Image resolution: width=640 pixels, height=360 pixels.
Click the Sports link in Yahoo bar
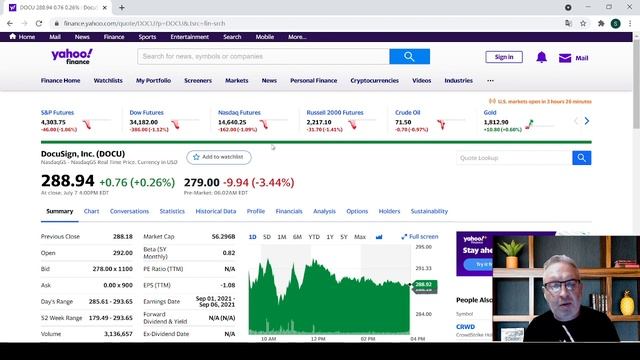click(147, 37)
